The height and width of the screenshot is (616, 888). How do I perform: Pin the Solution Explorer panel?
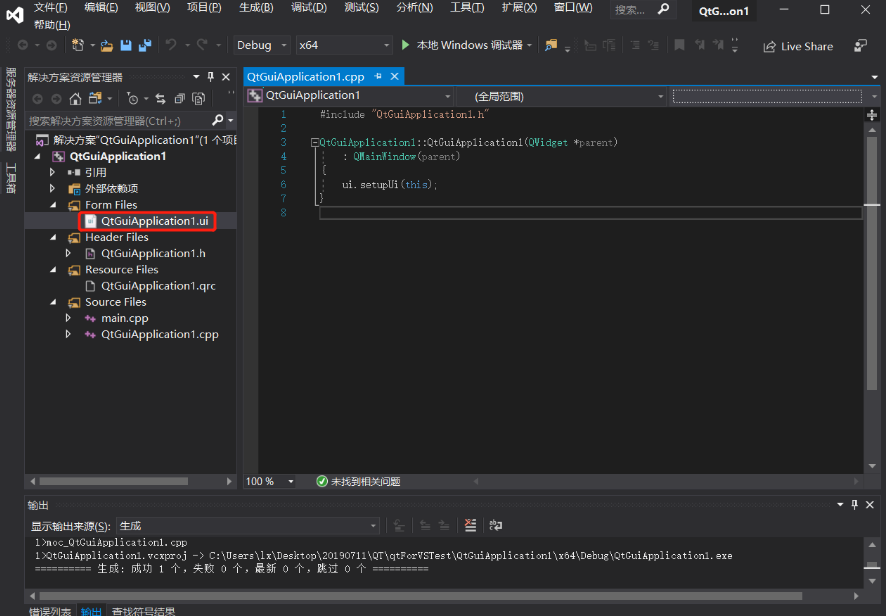211,76
